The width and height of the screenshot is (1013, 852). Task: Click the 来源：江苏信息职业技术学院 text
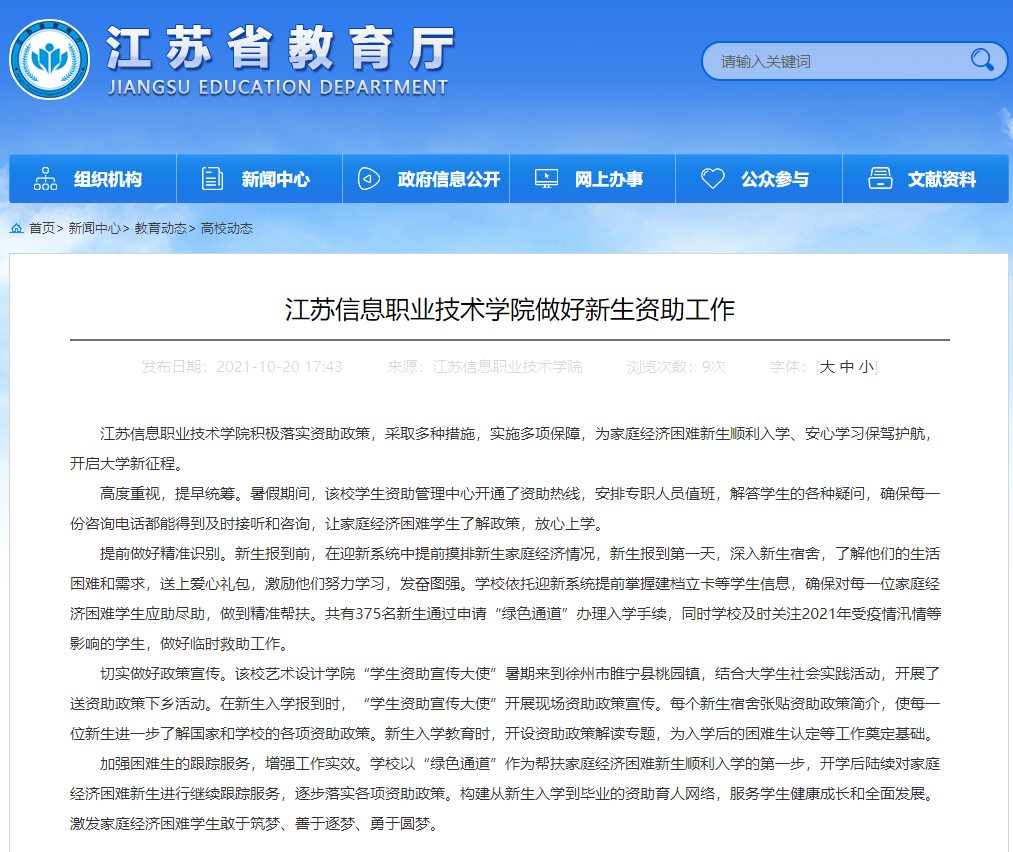[x=485, y=367]
